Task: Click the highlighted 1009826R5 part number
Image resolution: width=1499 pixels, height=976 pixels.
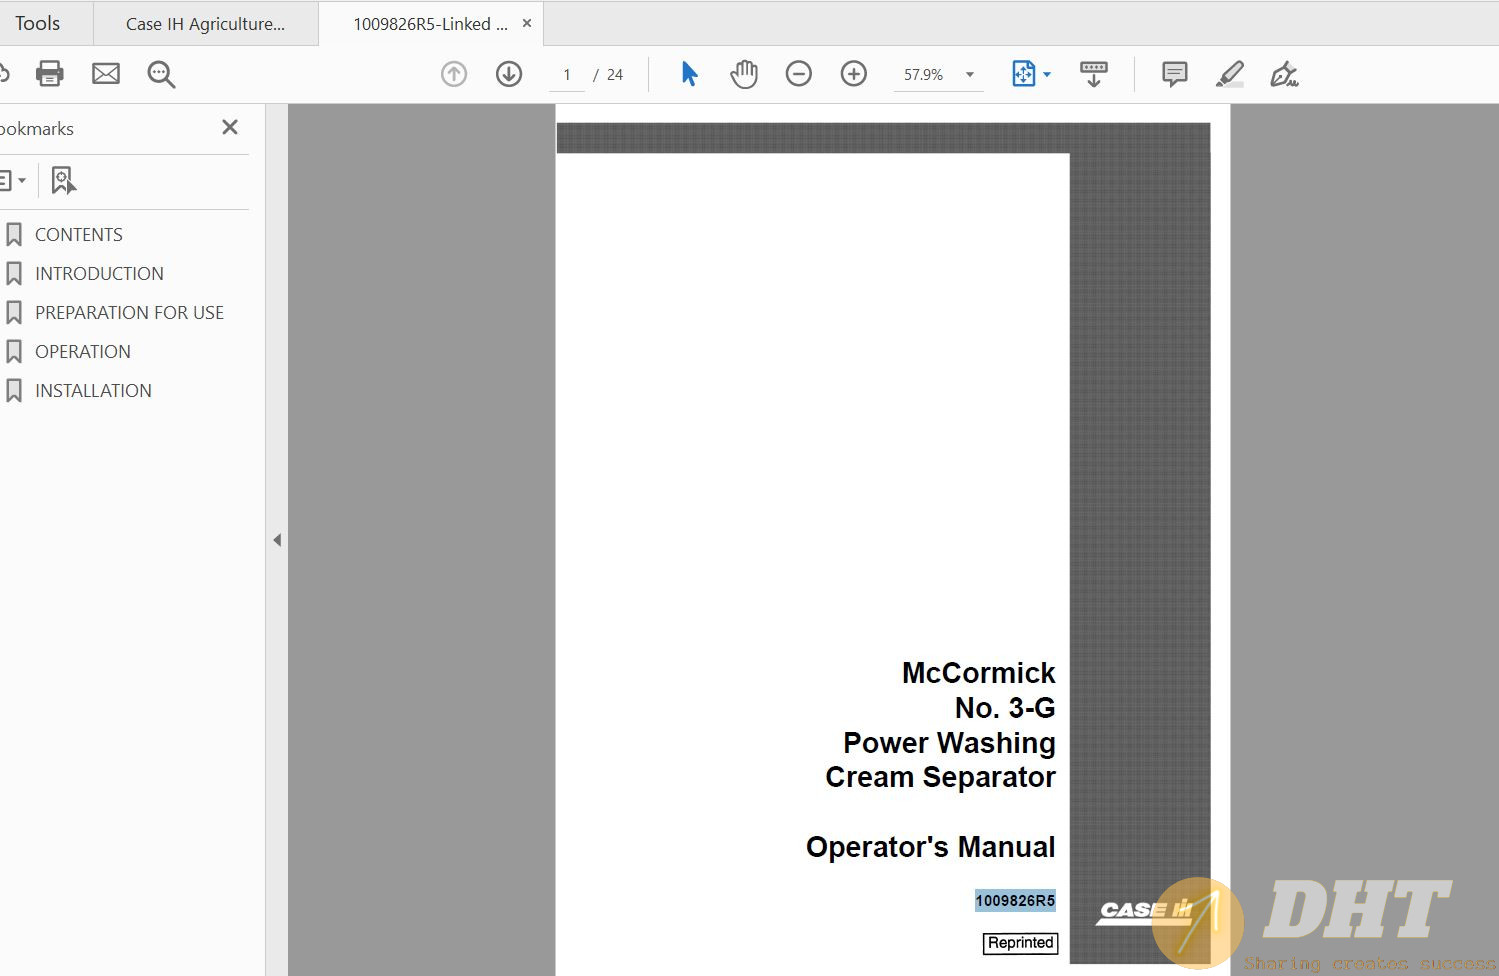Action: [x=1015, y=901]
